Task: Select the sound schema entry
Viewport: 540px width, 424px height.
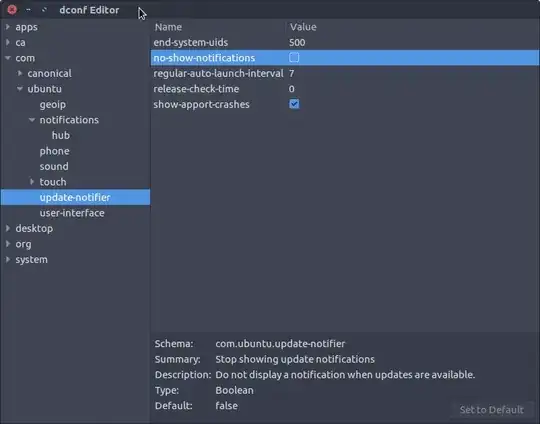Action: pos(54,166)
